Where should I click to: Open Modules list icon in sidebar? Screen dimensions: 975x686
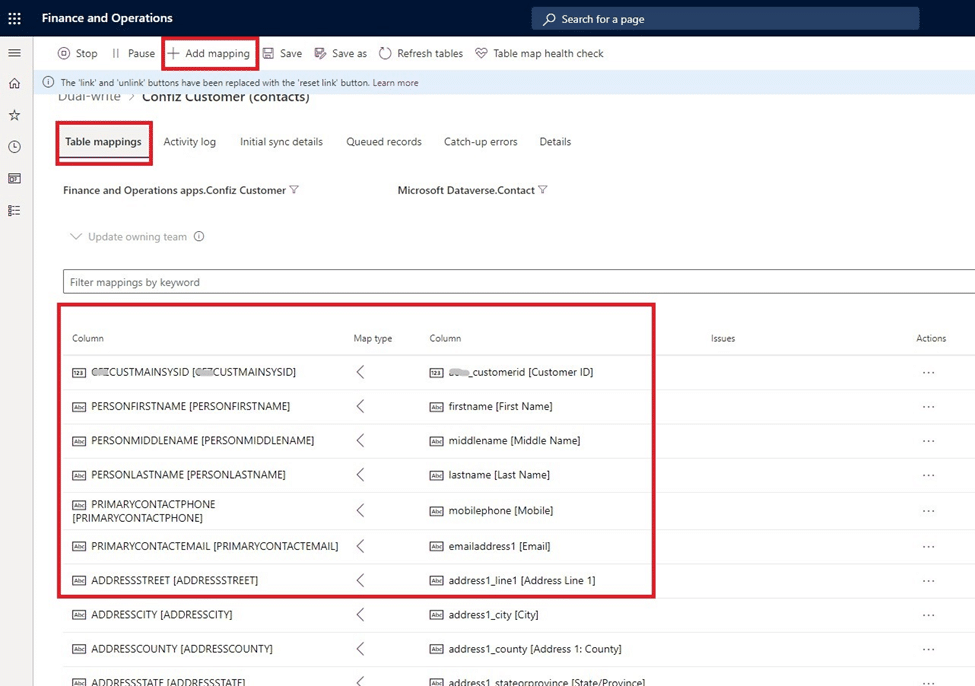coord(14,210)
